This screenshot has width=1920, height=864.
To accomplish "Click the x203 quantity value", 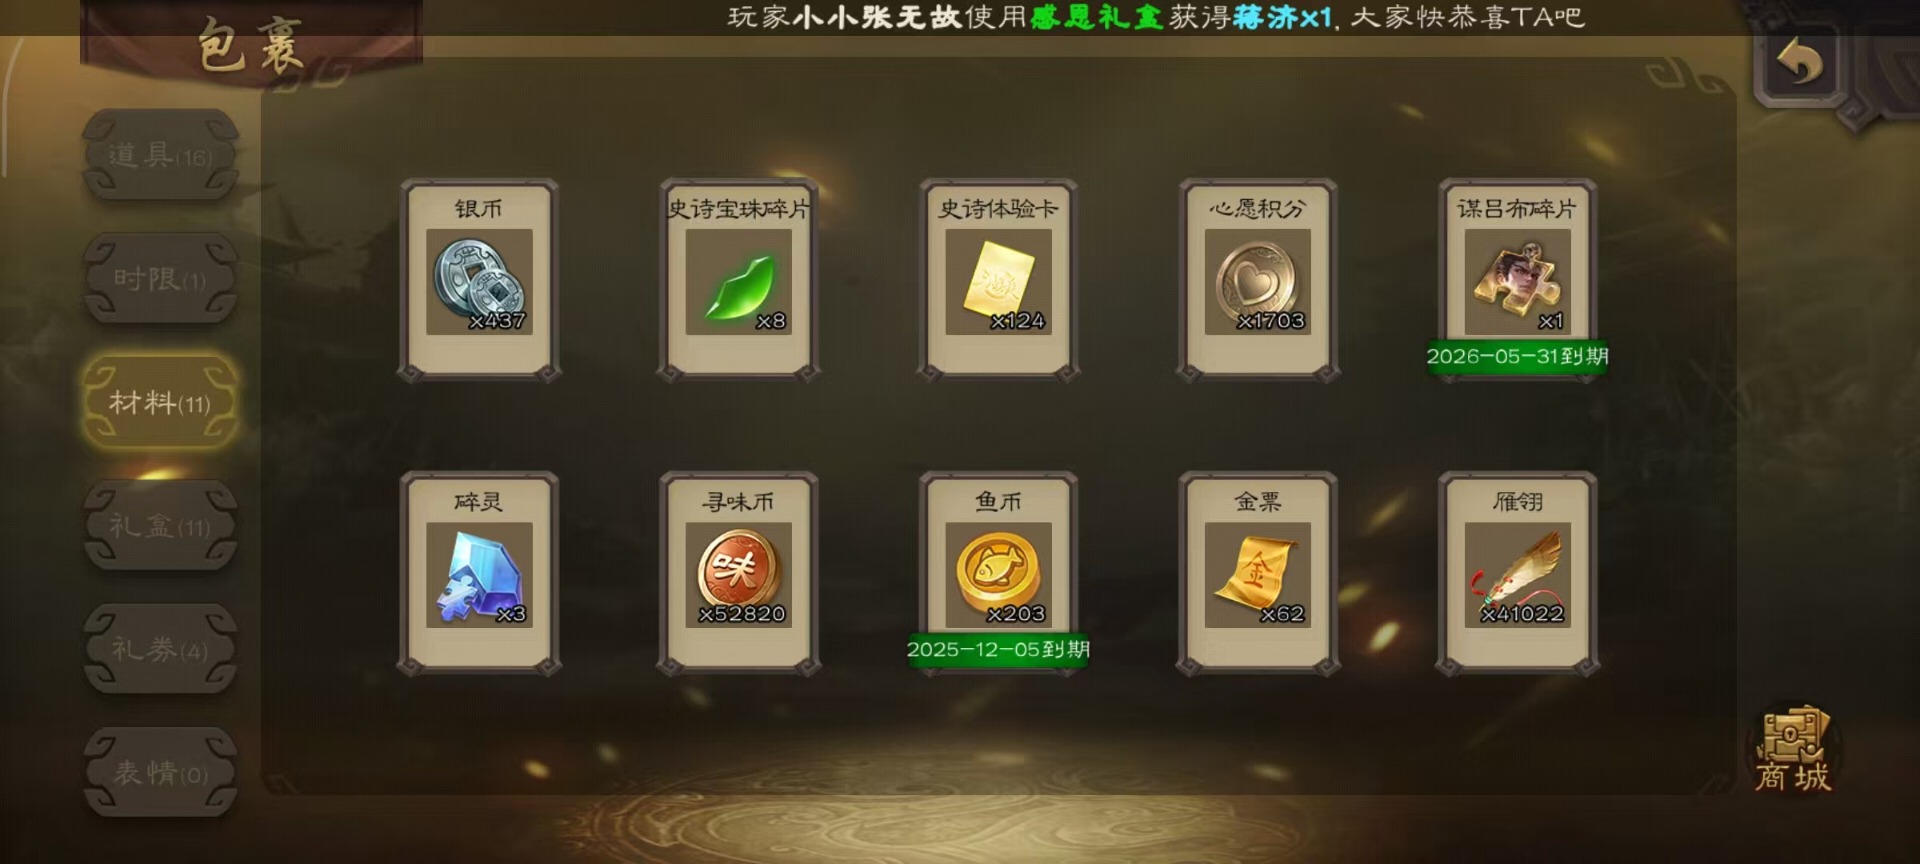I will click(x=1016, y=614).
